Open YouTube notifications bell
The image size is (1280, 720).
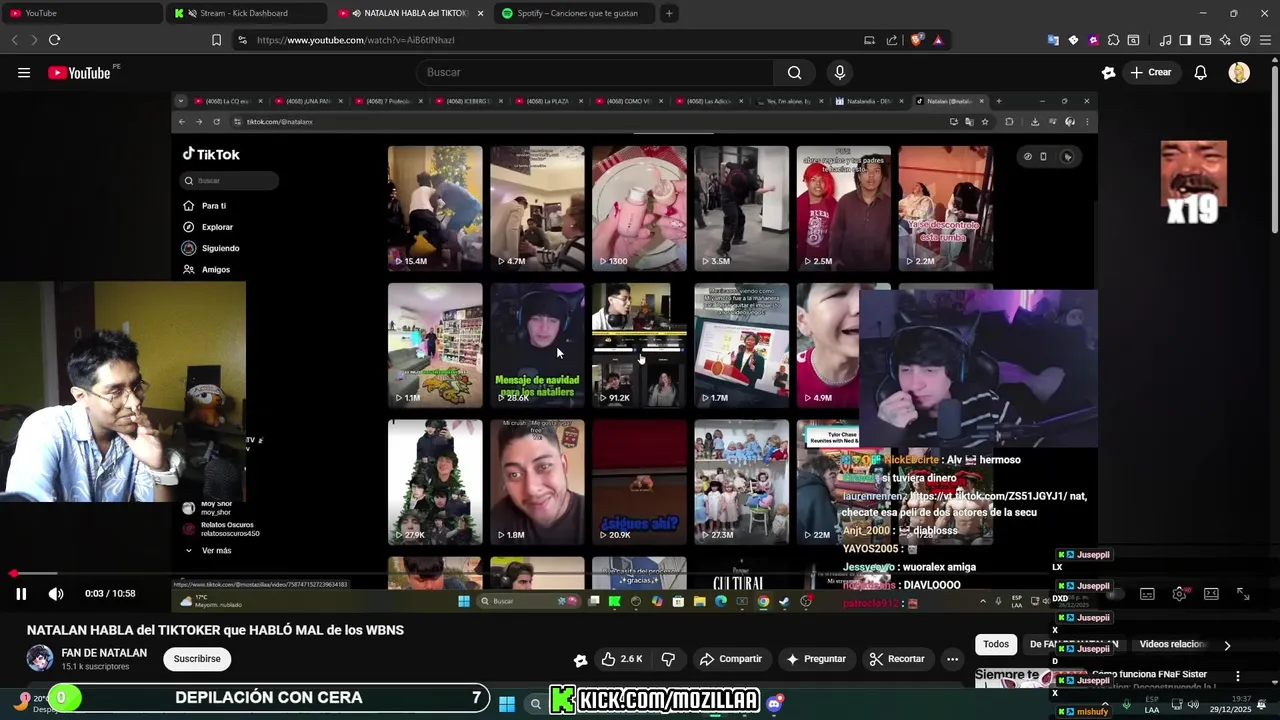1200,72
